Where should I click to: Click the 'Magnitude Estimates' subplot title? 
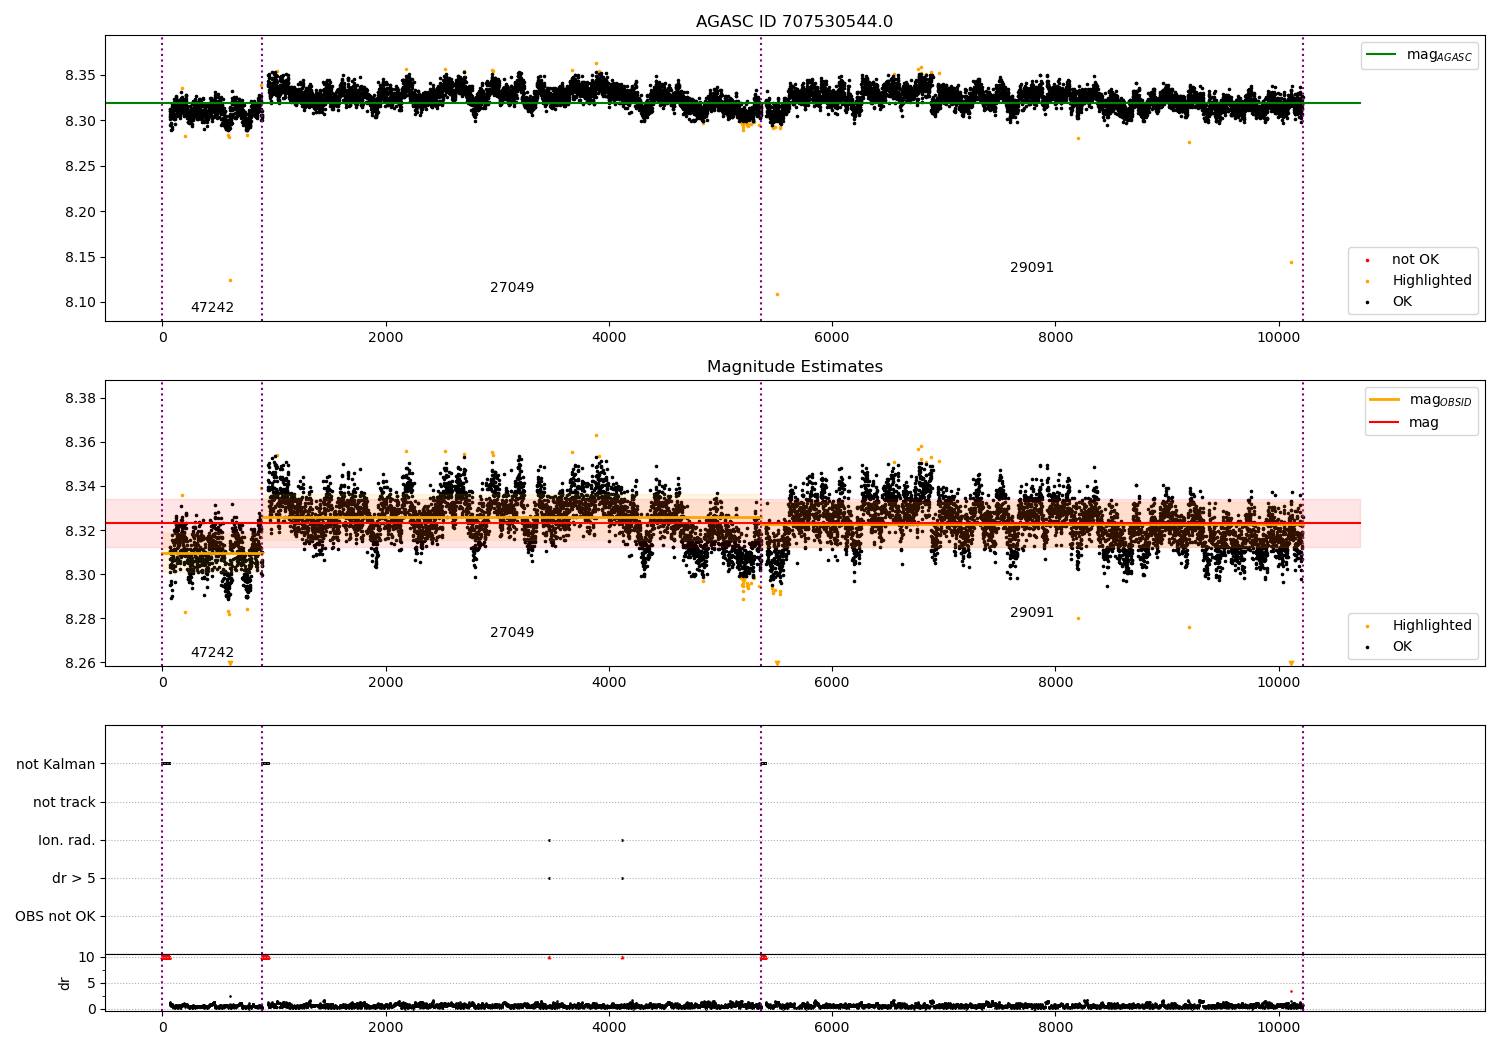(794, 367)
